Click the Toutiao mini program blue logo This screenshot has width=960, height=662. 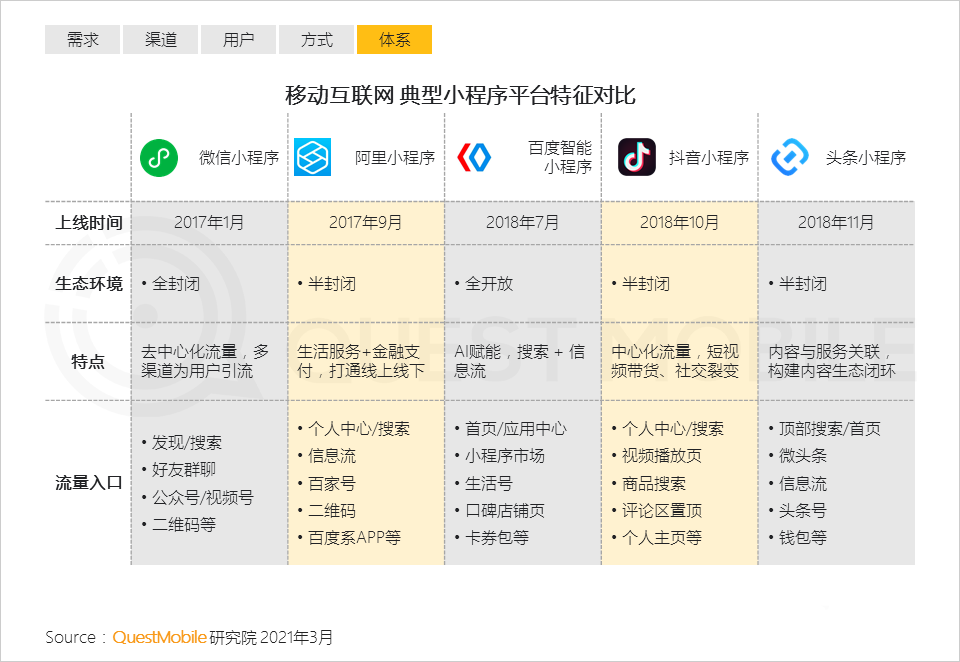[x=790, y=157]
